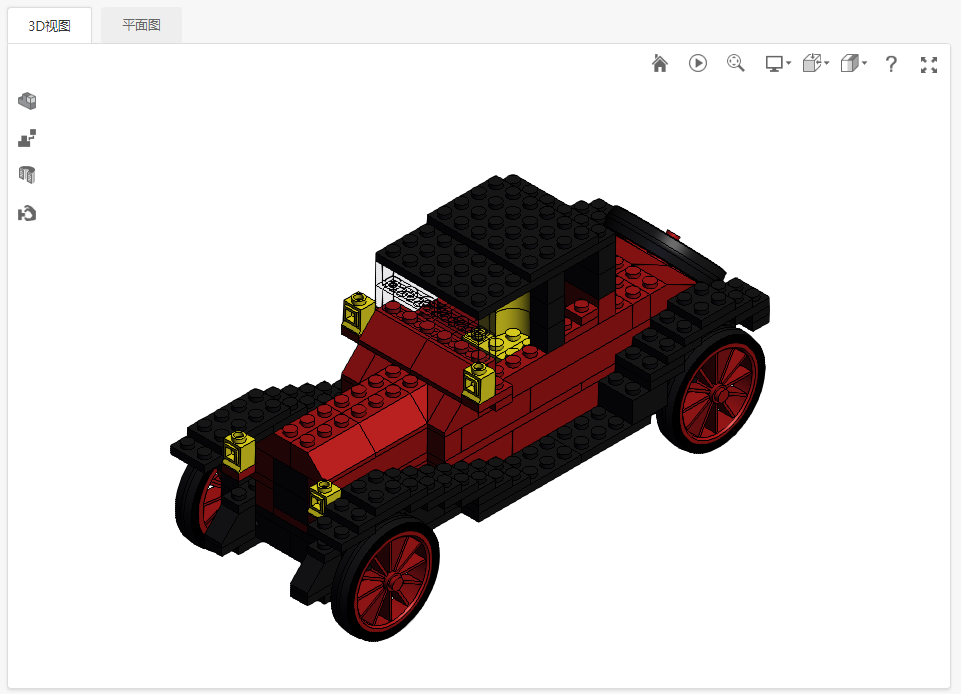961x694 pixels.
Task: Open help via the question mark icon
Action: (x=891, y=64)
